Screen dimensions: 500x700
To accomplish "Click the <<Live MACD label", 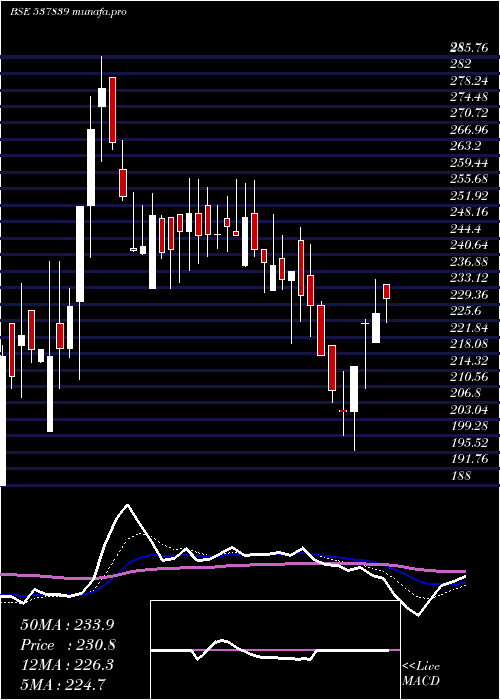I will point(421,674).
